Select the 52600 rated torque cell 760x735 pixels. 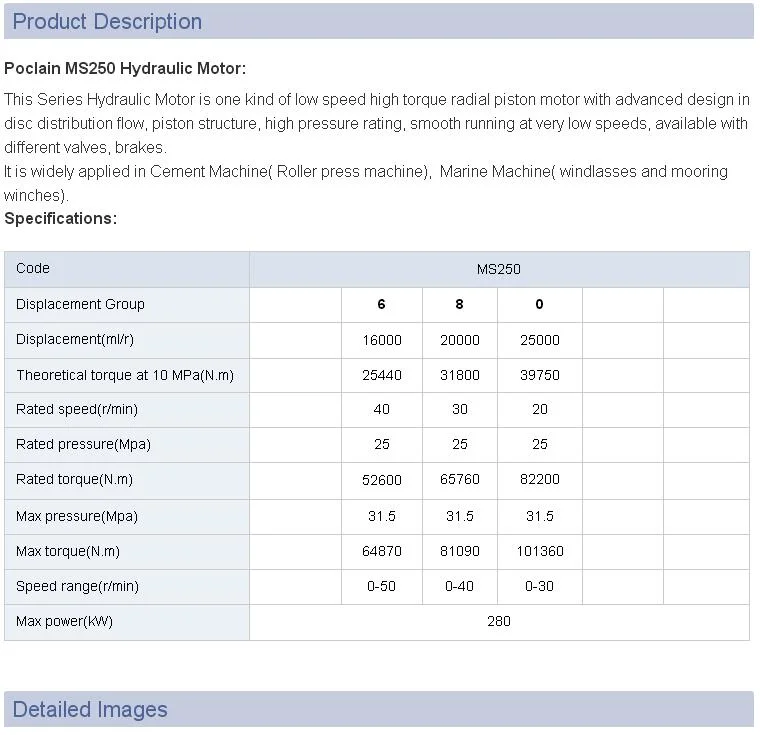click(382, 480)
